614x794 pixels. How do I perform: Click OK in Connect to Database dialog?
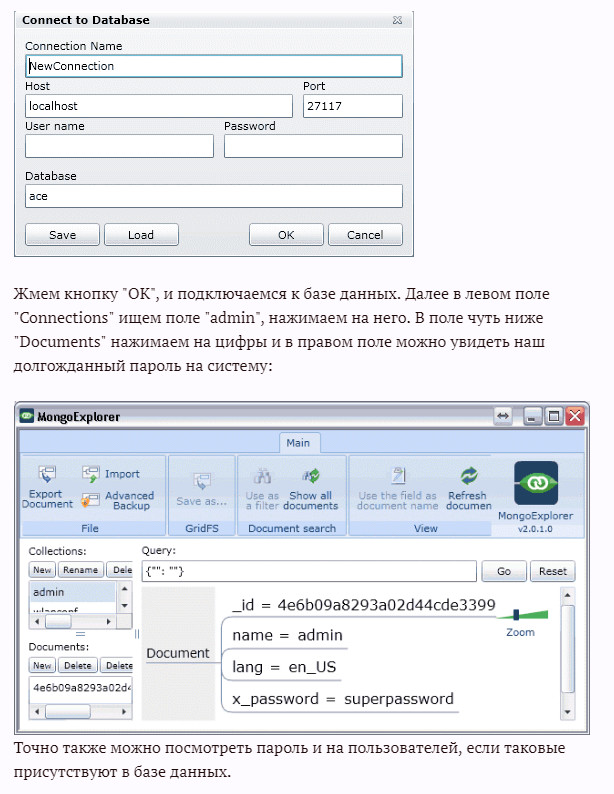click(286, 235)
